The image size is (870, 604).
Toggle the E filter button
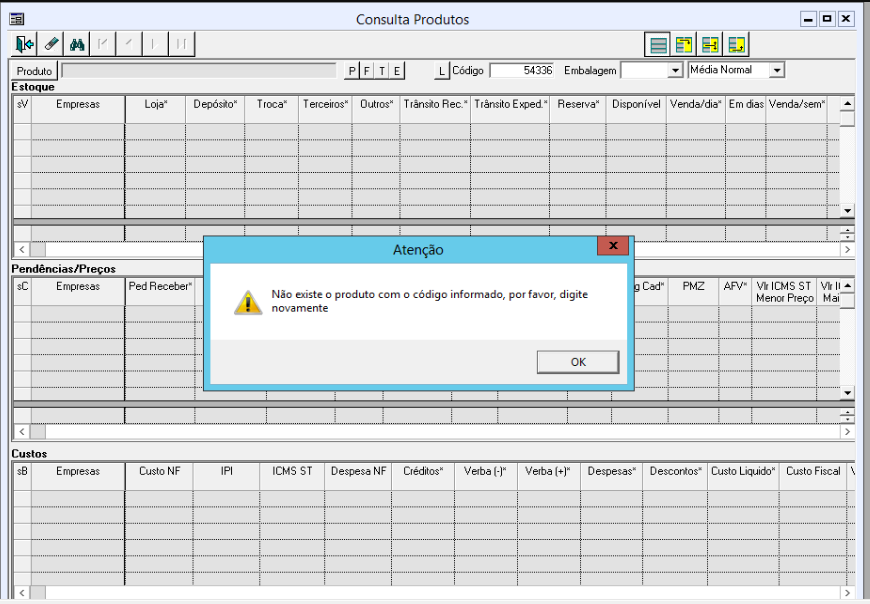pyautogui.click(x=397, y=71)
